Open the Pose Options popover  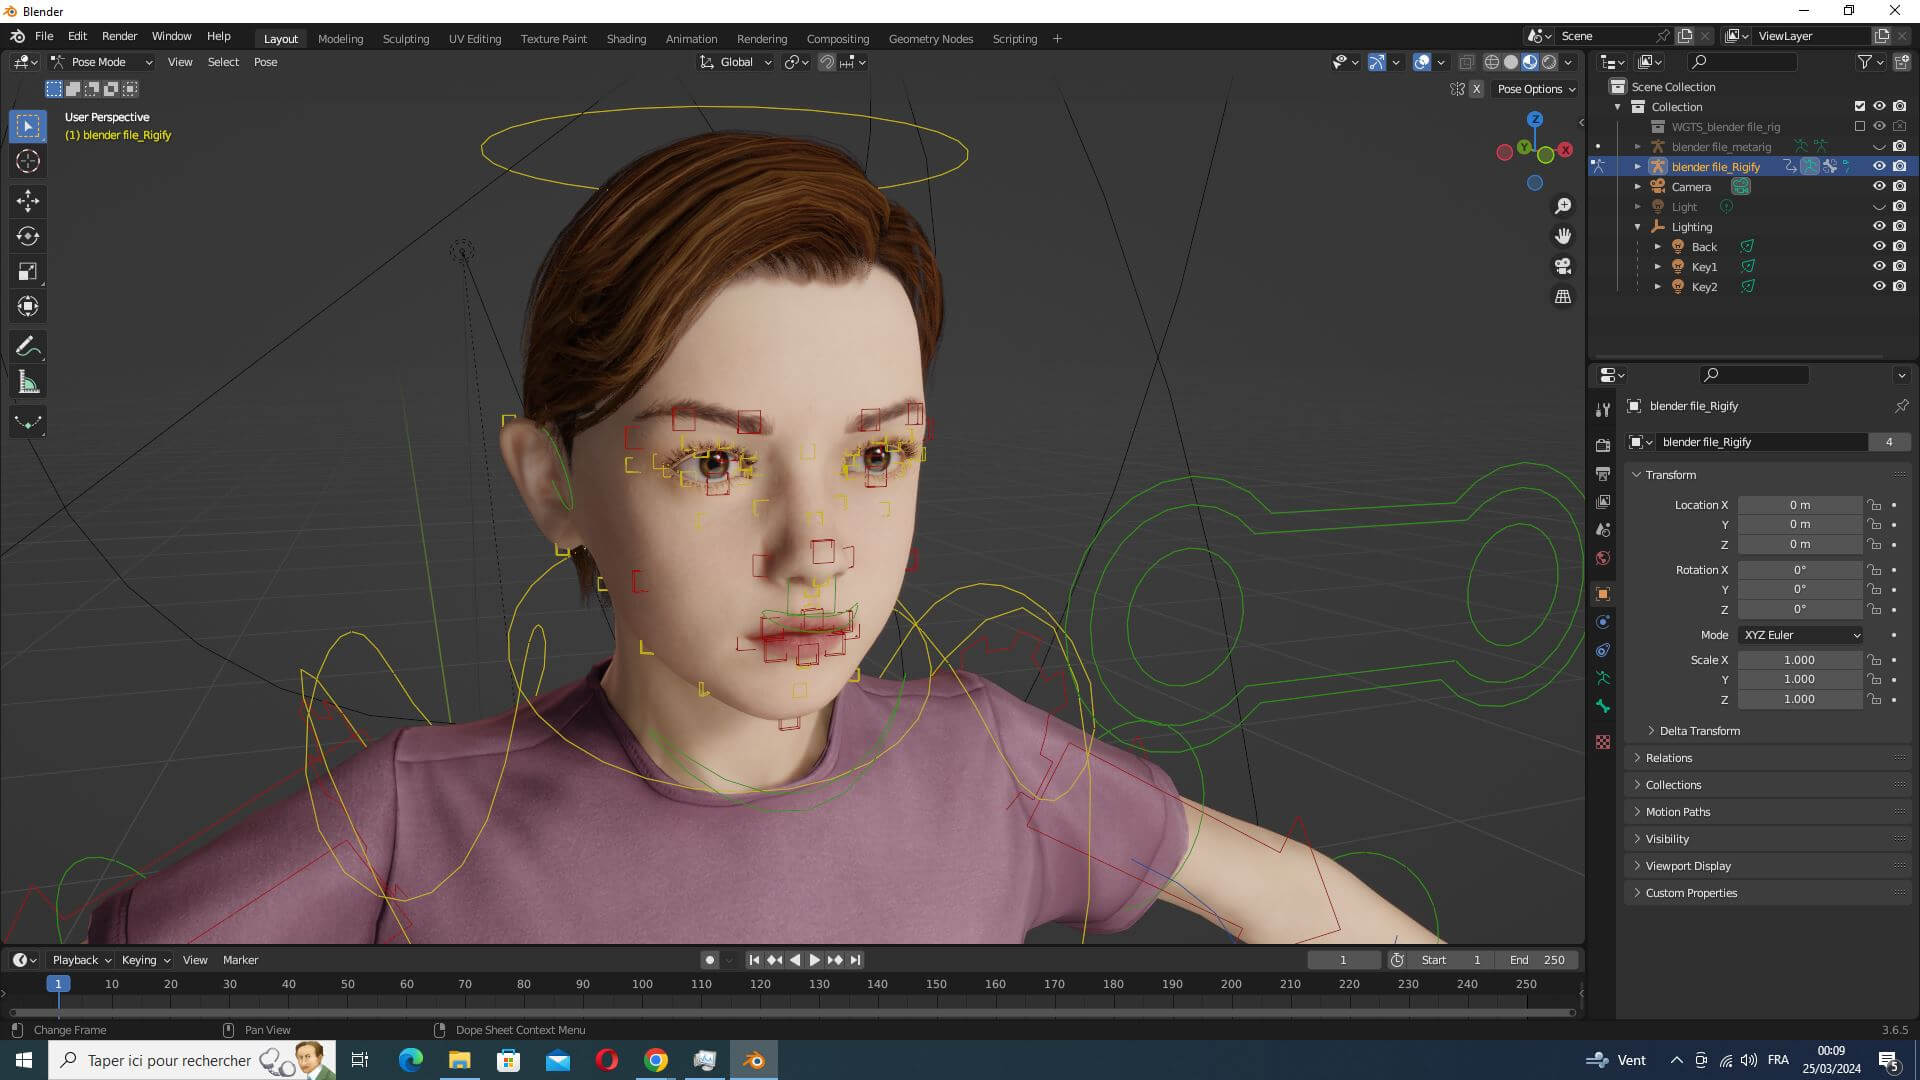1536,89
